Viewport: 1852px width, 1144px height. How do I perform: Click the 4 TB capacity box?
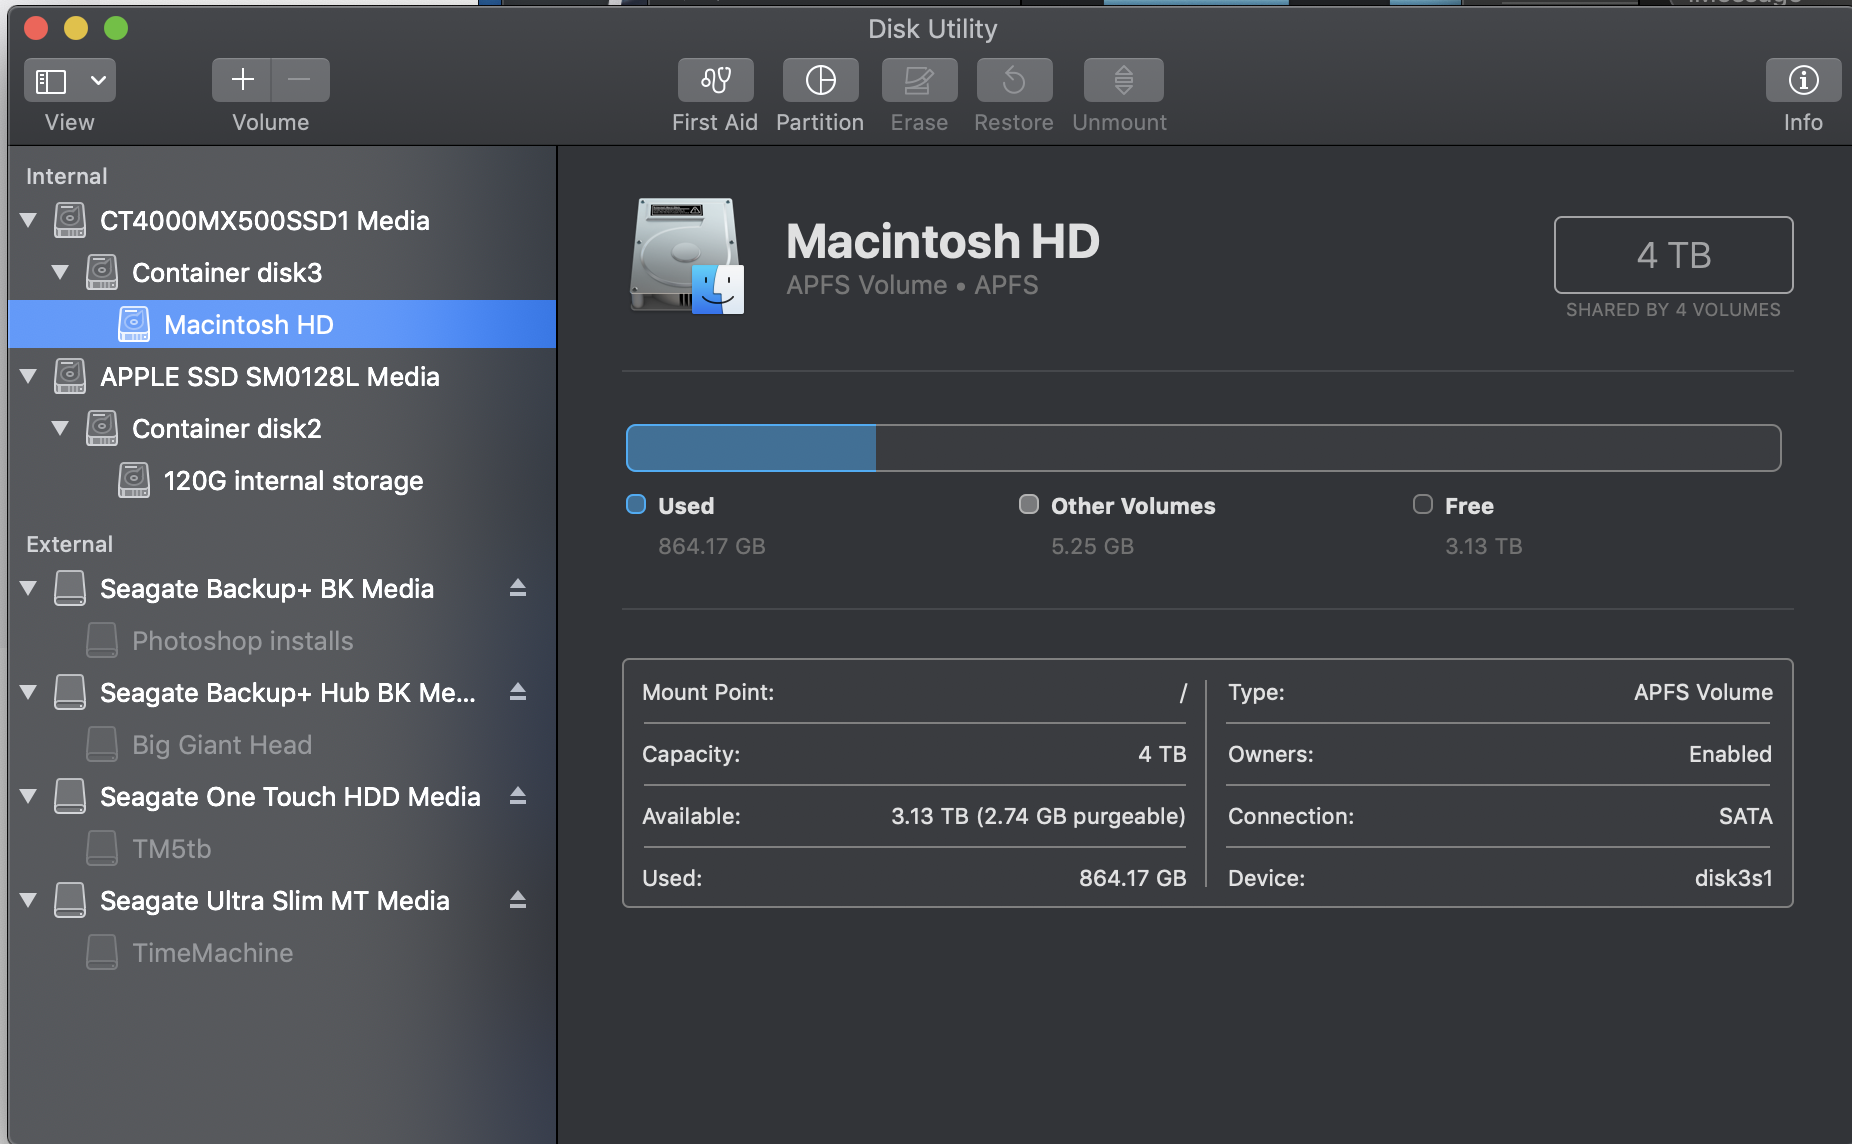pos(1673,255)
